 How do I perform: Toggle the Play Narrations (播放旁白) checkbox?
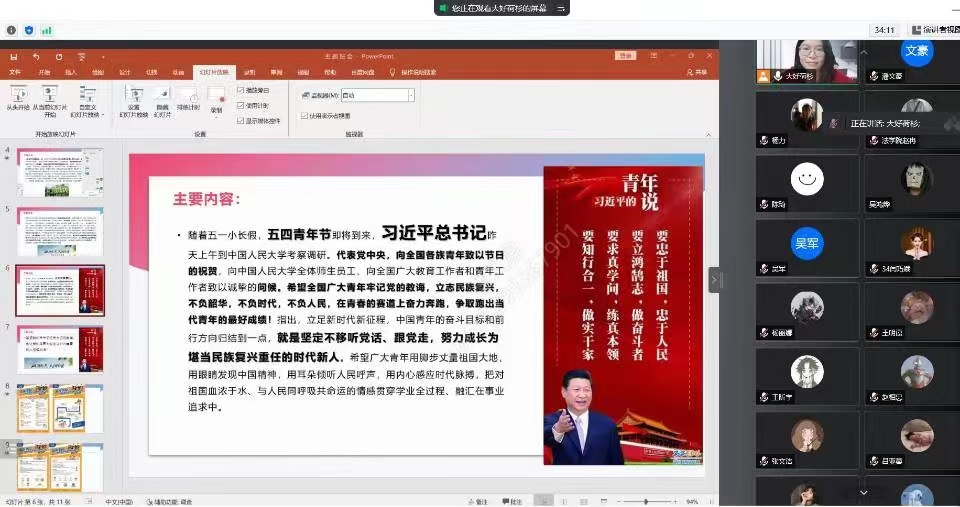click(x=240, y=90)
